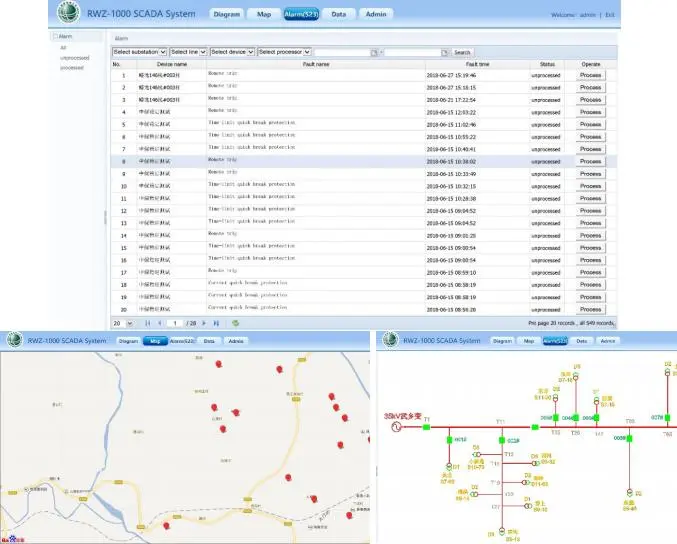677x544 pixels.
Task: Select the Map tab in the map window
Action: tap(155, 341)
